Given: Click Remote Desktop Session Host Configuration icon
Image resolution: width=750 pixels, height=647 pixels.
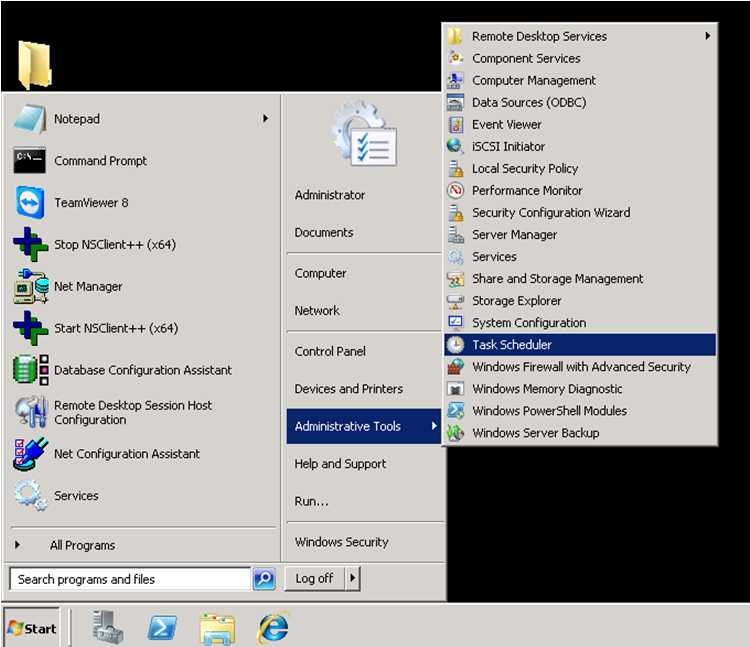Looking at the screenshot, I should click(x=31, y=412).
